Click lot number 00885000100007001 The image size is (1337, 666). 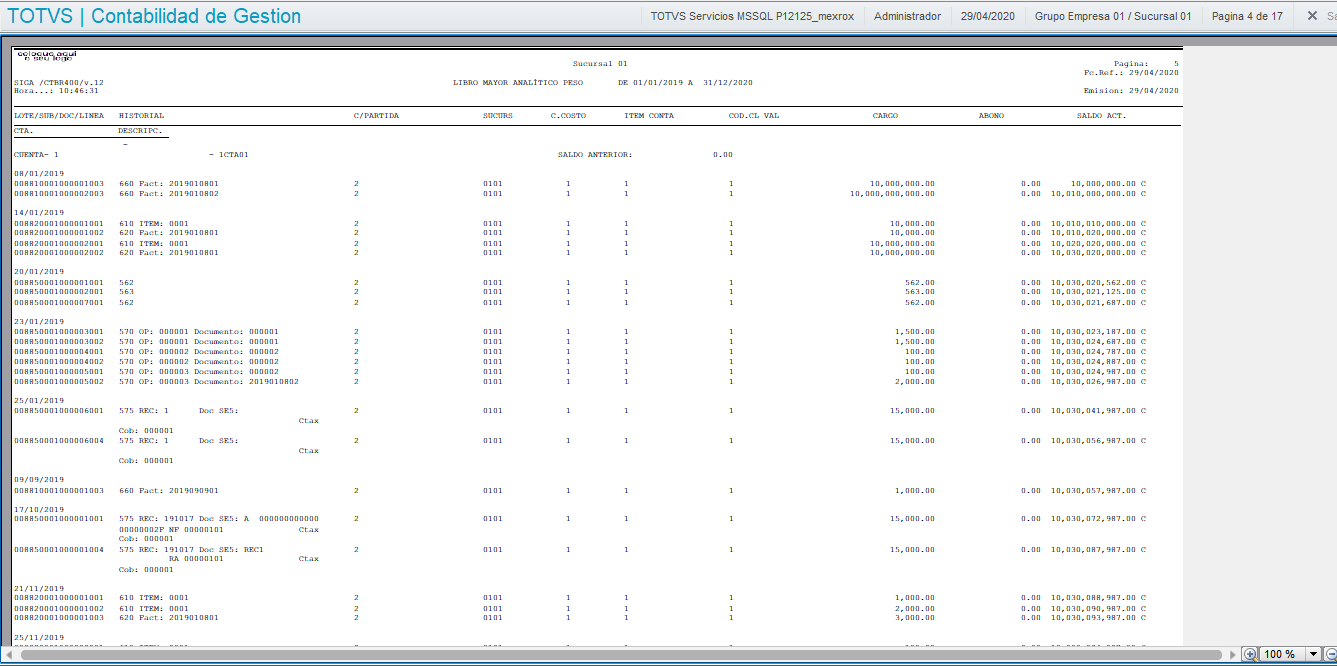coord(59,302)
